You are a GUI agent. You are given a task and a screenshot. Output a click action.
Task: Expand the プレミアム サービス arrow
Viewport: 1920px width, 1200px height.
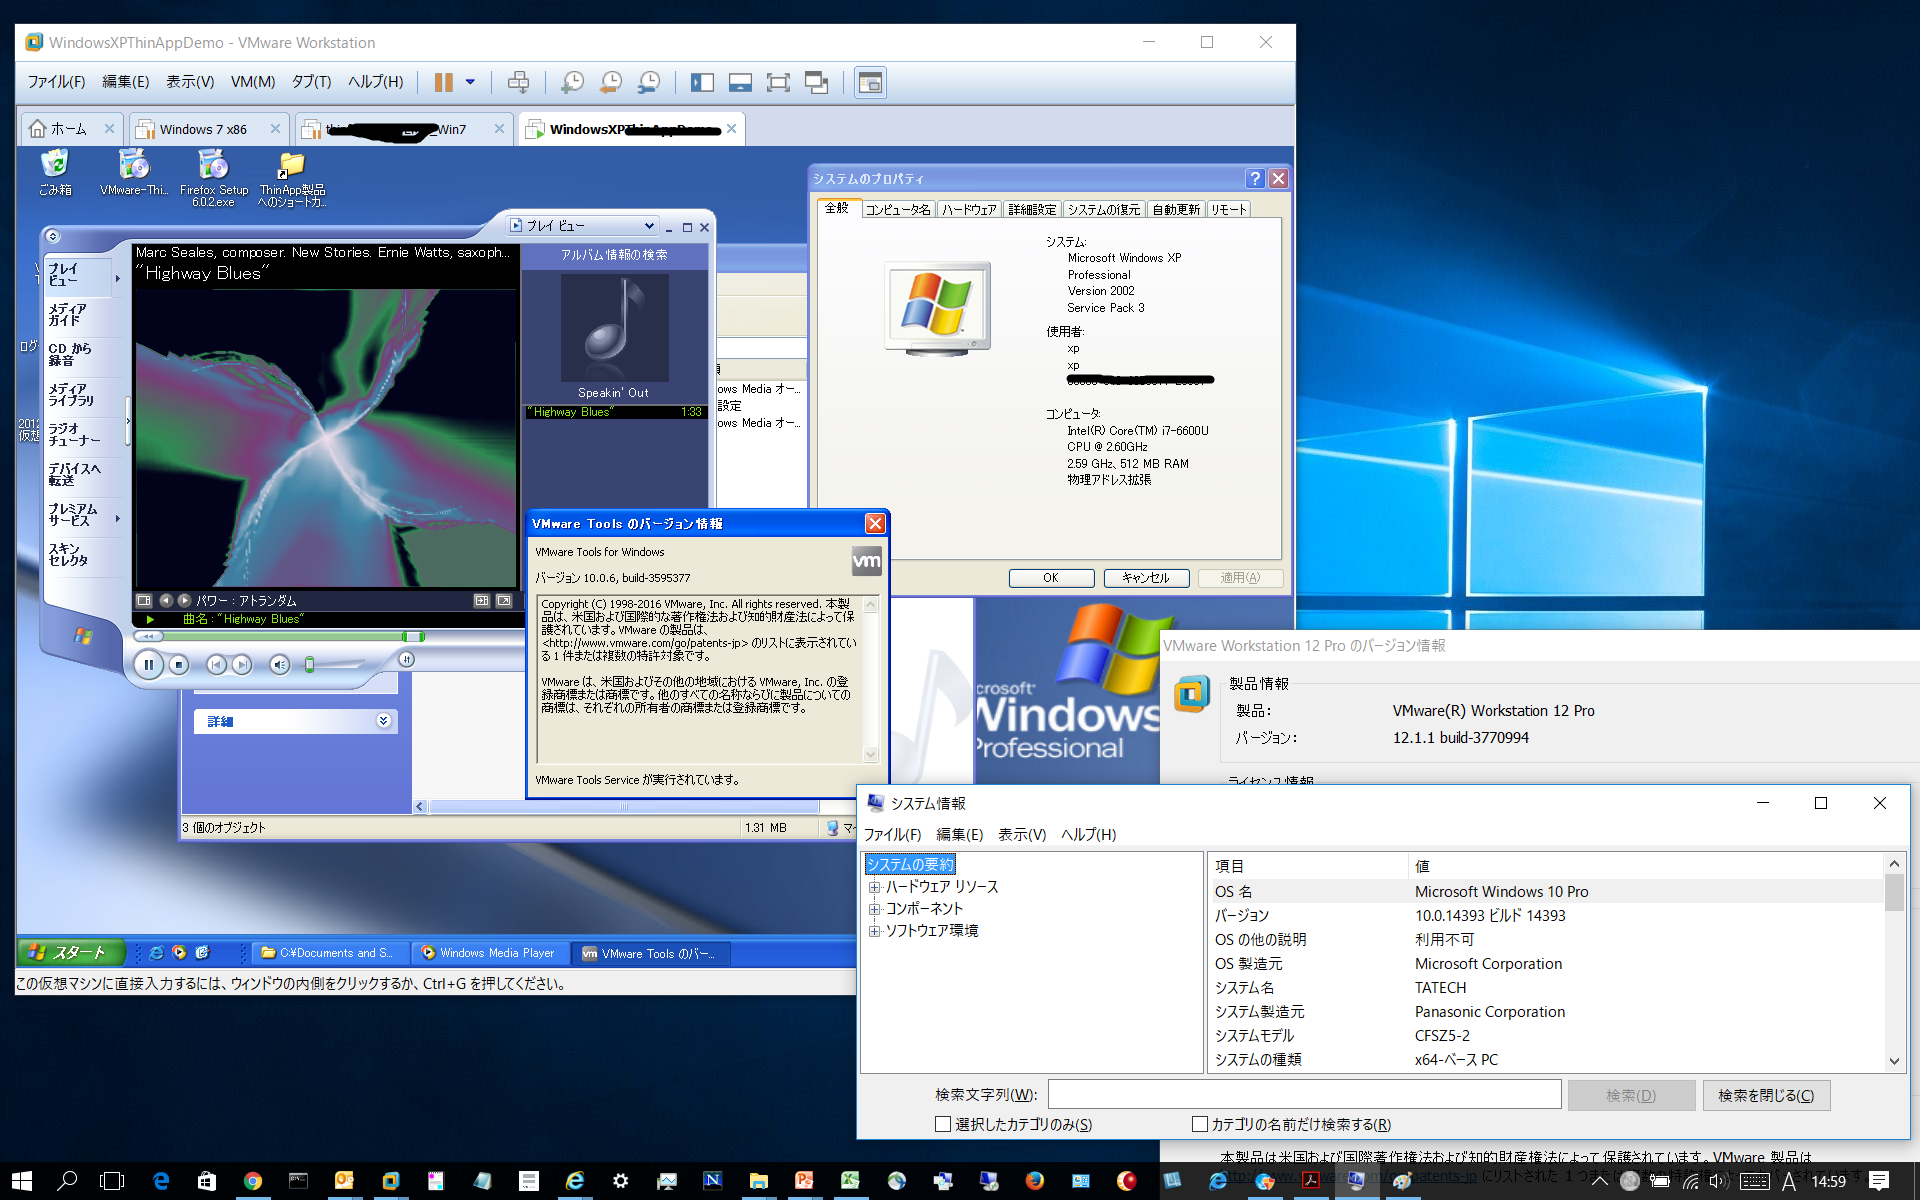pos(118,518)
